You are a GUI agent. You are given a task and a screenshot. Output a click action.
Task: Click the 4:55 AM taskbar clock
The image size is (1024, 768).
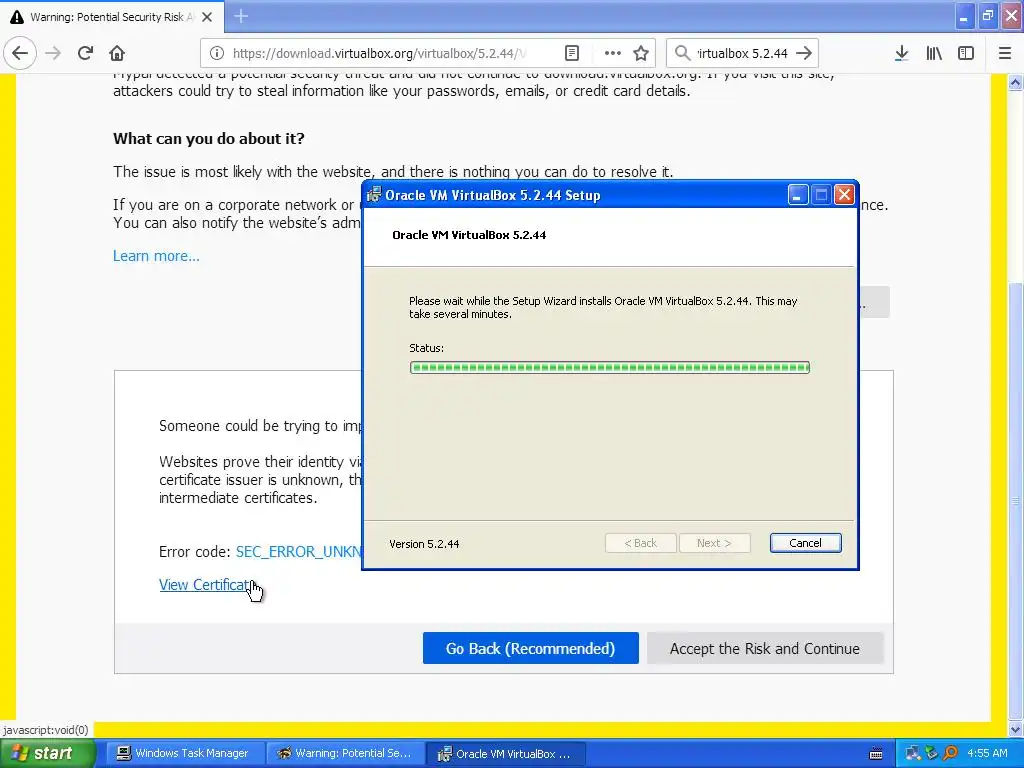tap(987, 753)
